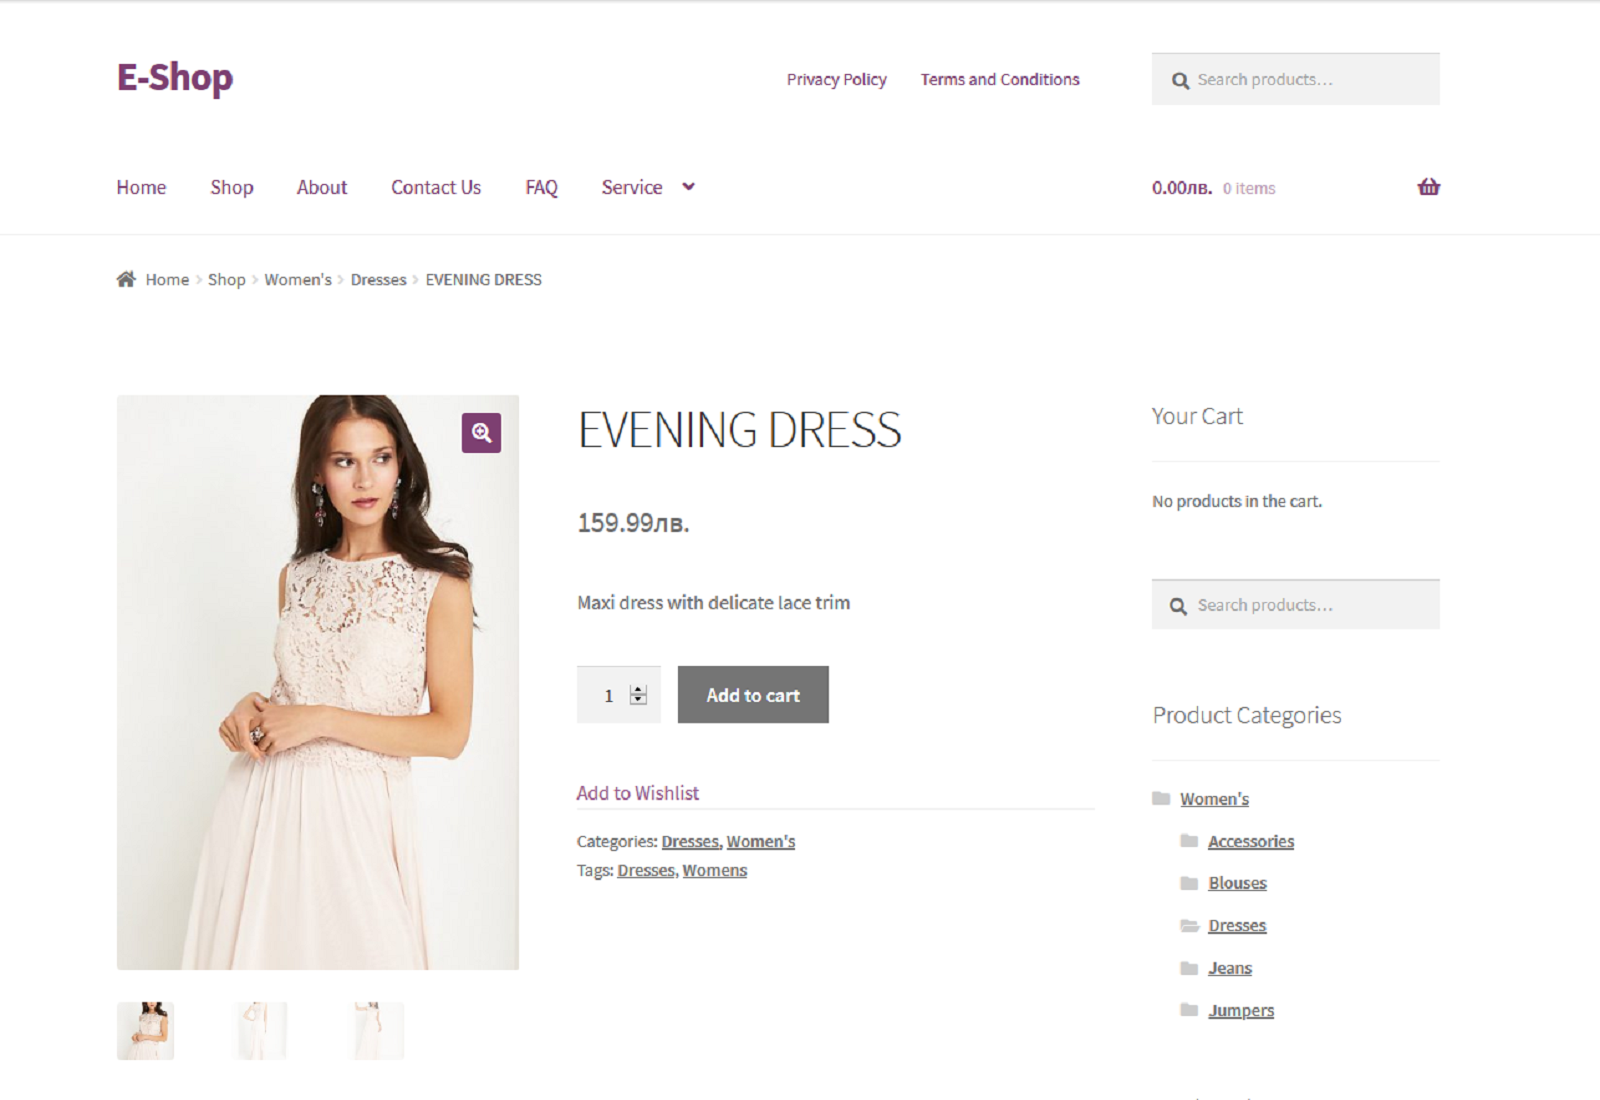Click the home icon in breadcrumb
The width and height of the screenshot is (1600, 1100).
pyautogui.click(x=126, y=280)
